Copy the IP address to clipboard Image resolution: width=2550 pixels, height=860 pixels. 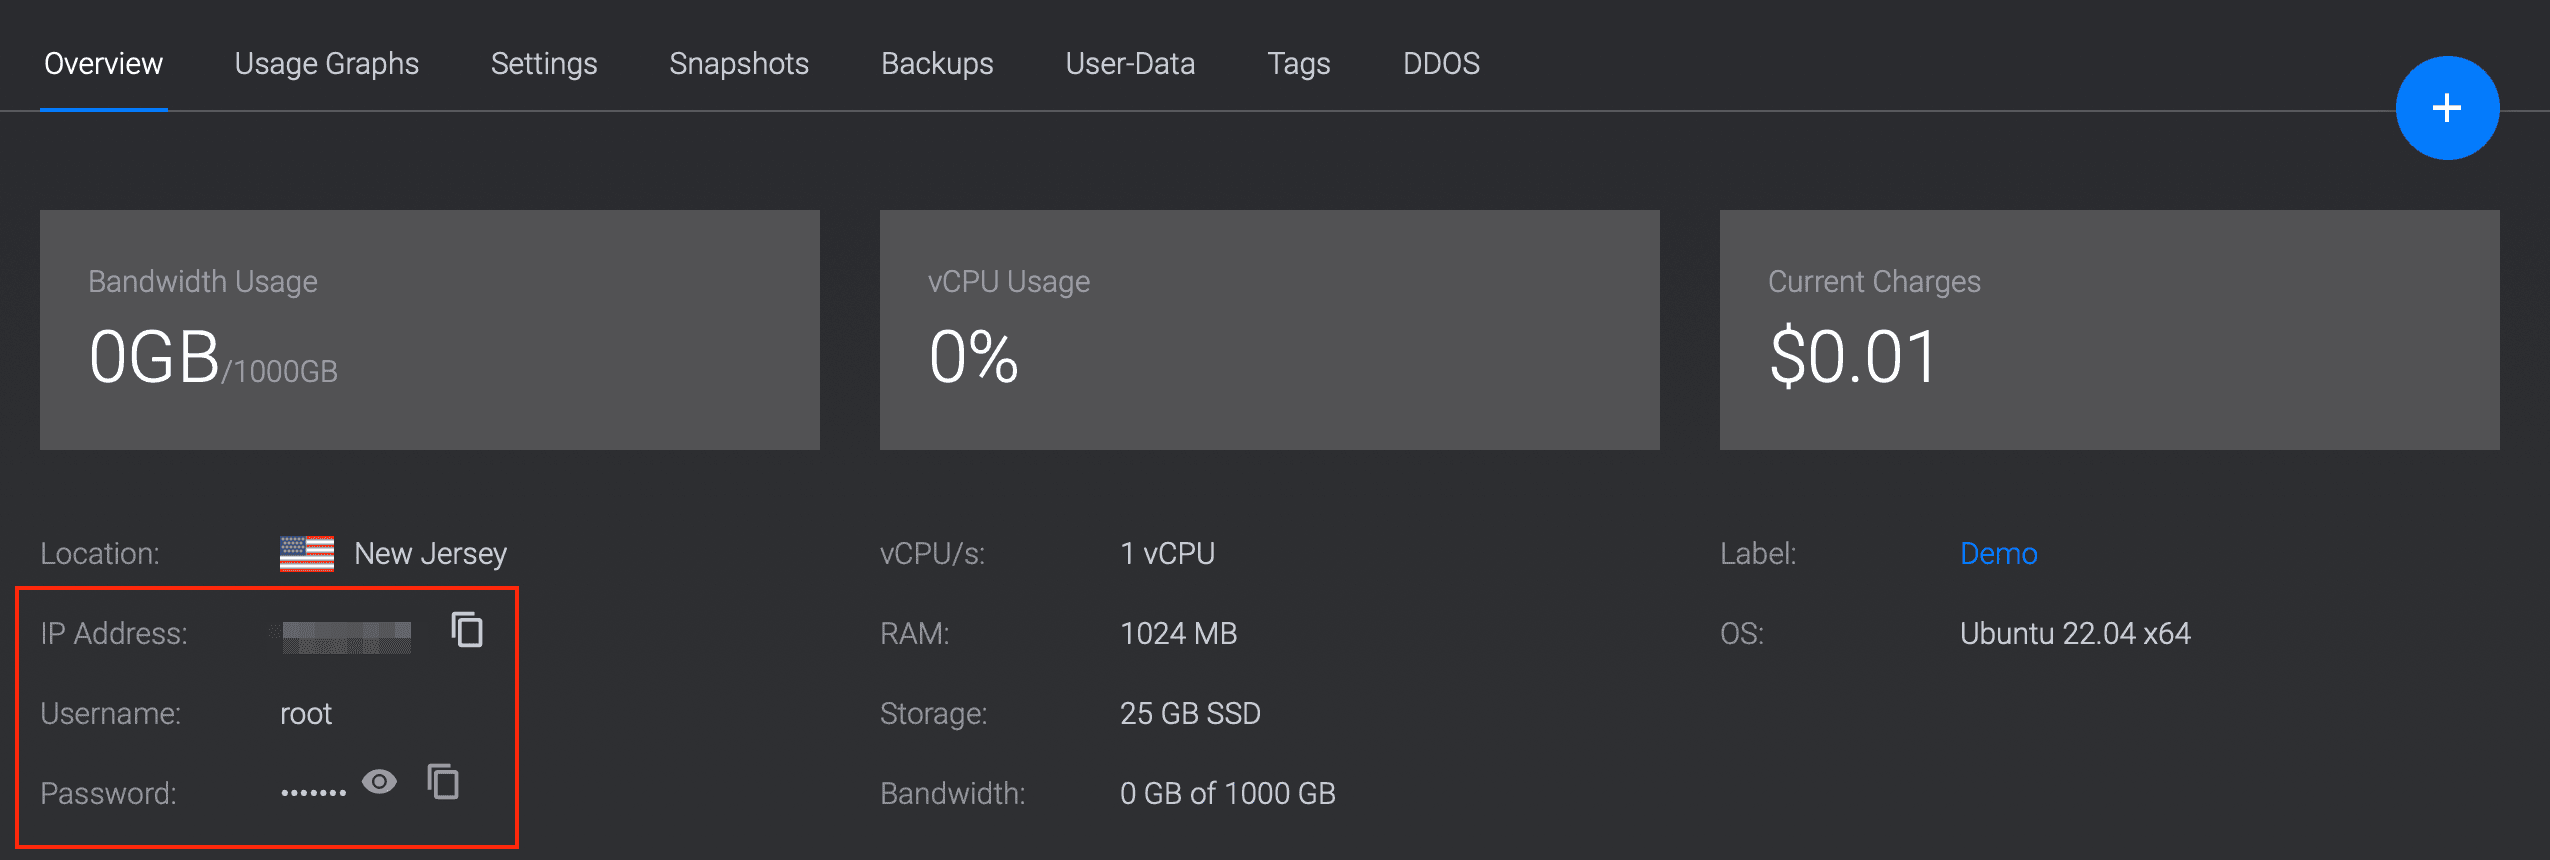click(x=466, y=631)
